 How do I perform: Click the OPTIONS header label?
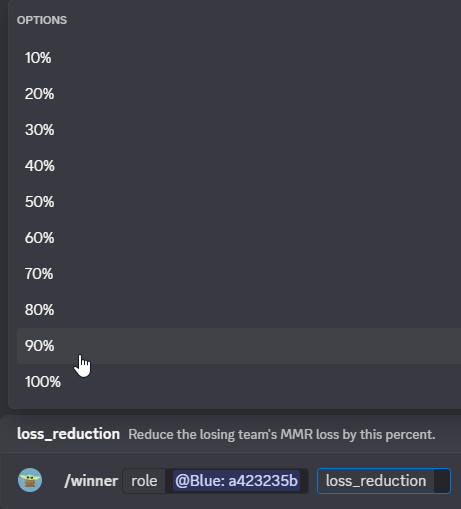pos(42,20)
